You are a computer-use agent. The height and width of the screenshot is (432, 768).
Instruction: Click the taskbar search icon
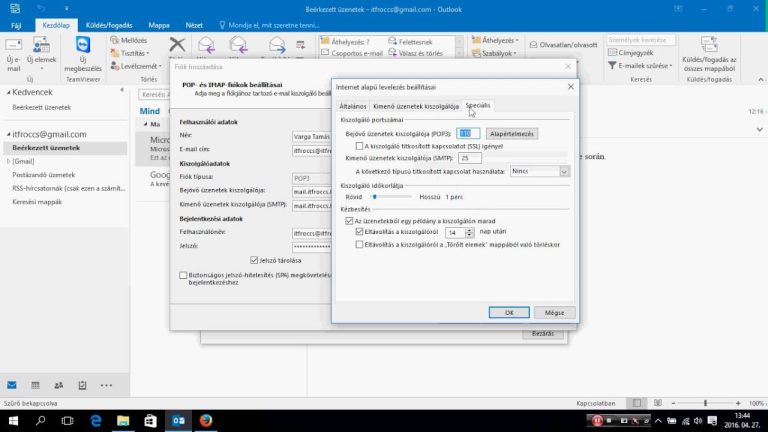point(41,421)
